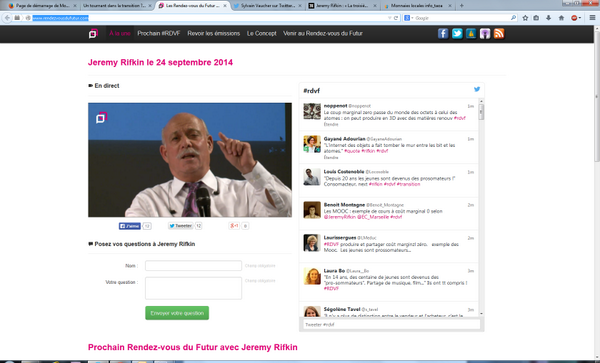
Task: Click the Twitter bird in the #rdvf widget header
Action: (x=477, y=89)
